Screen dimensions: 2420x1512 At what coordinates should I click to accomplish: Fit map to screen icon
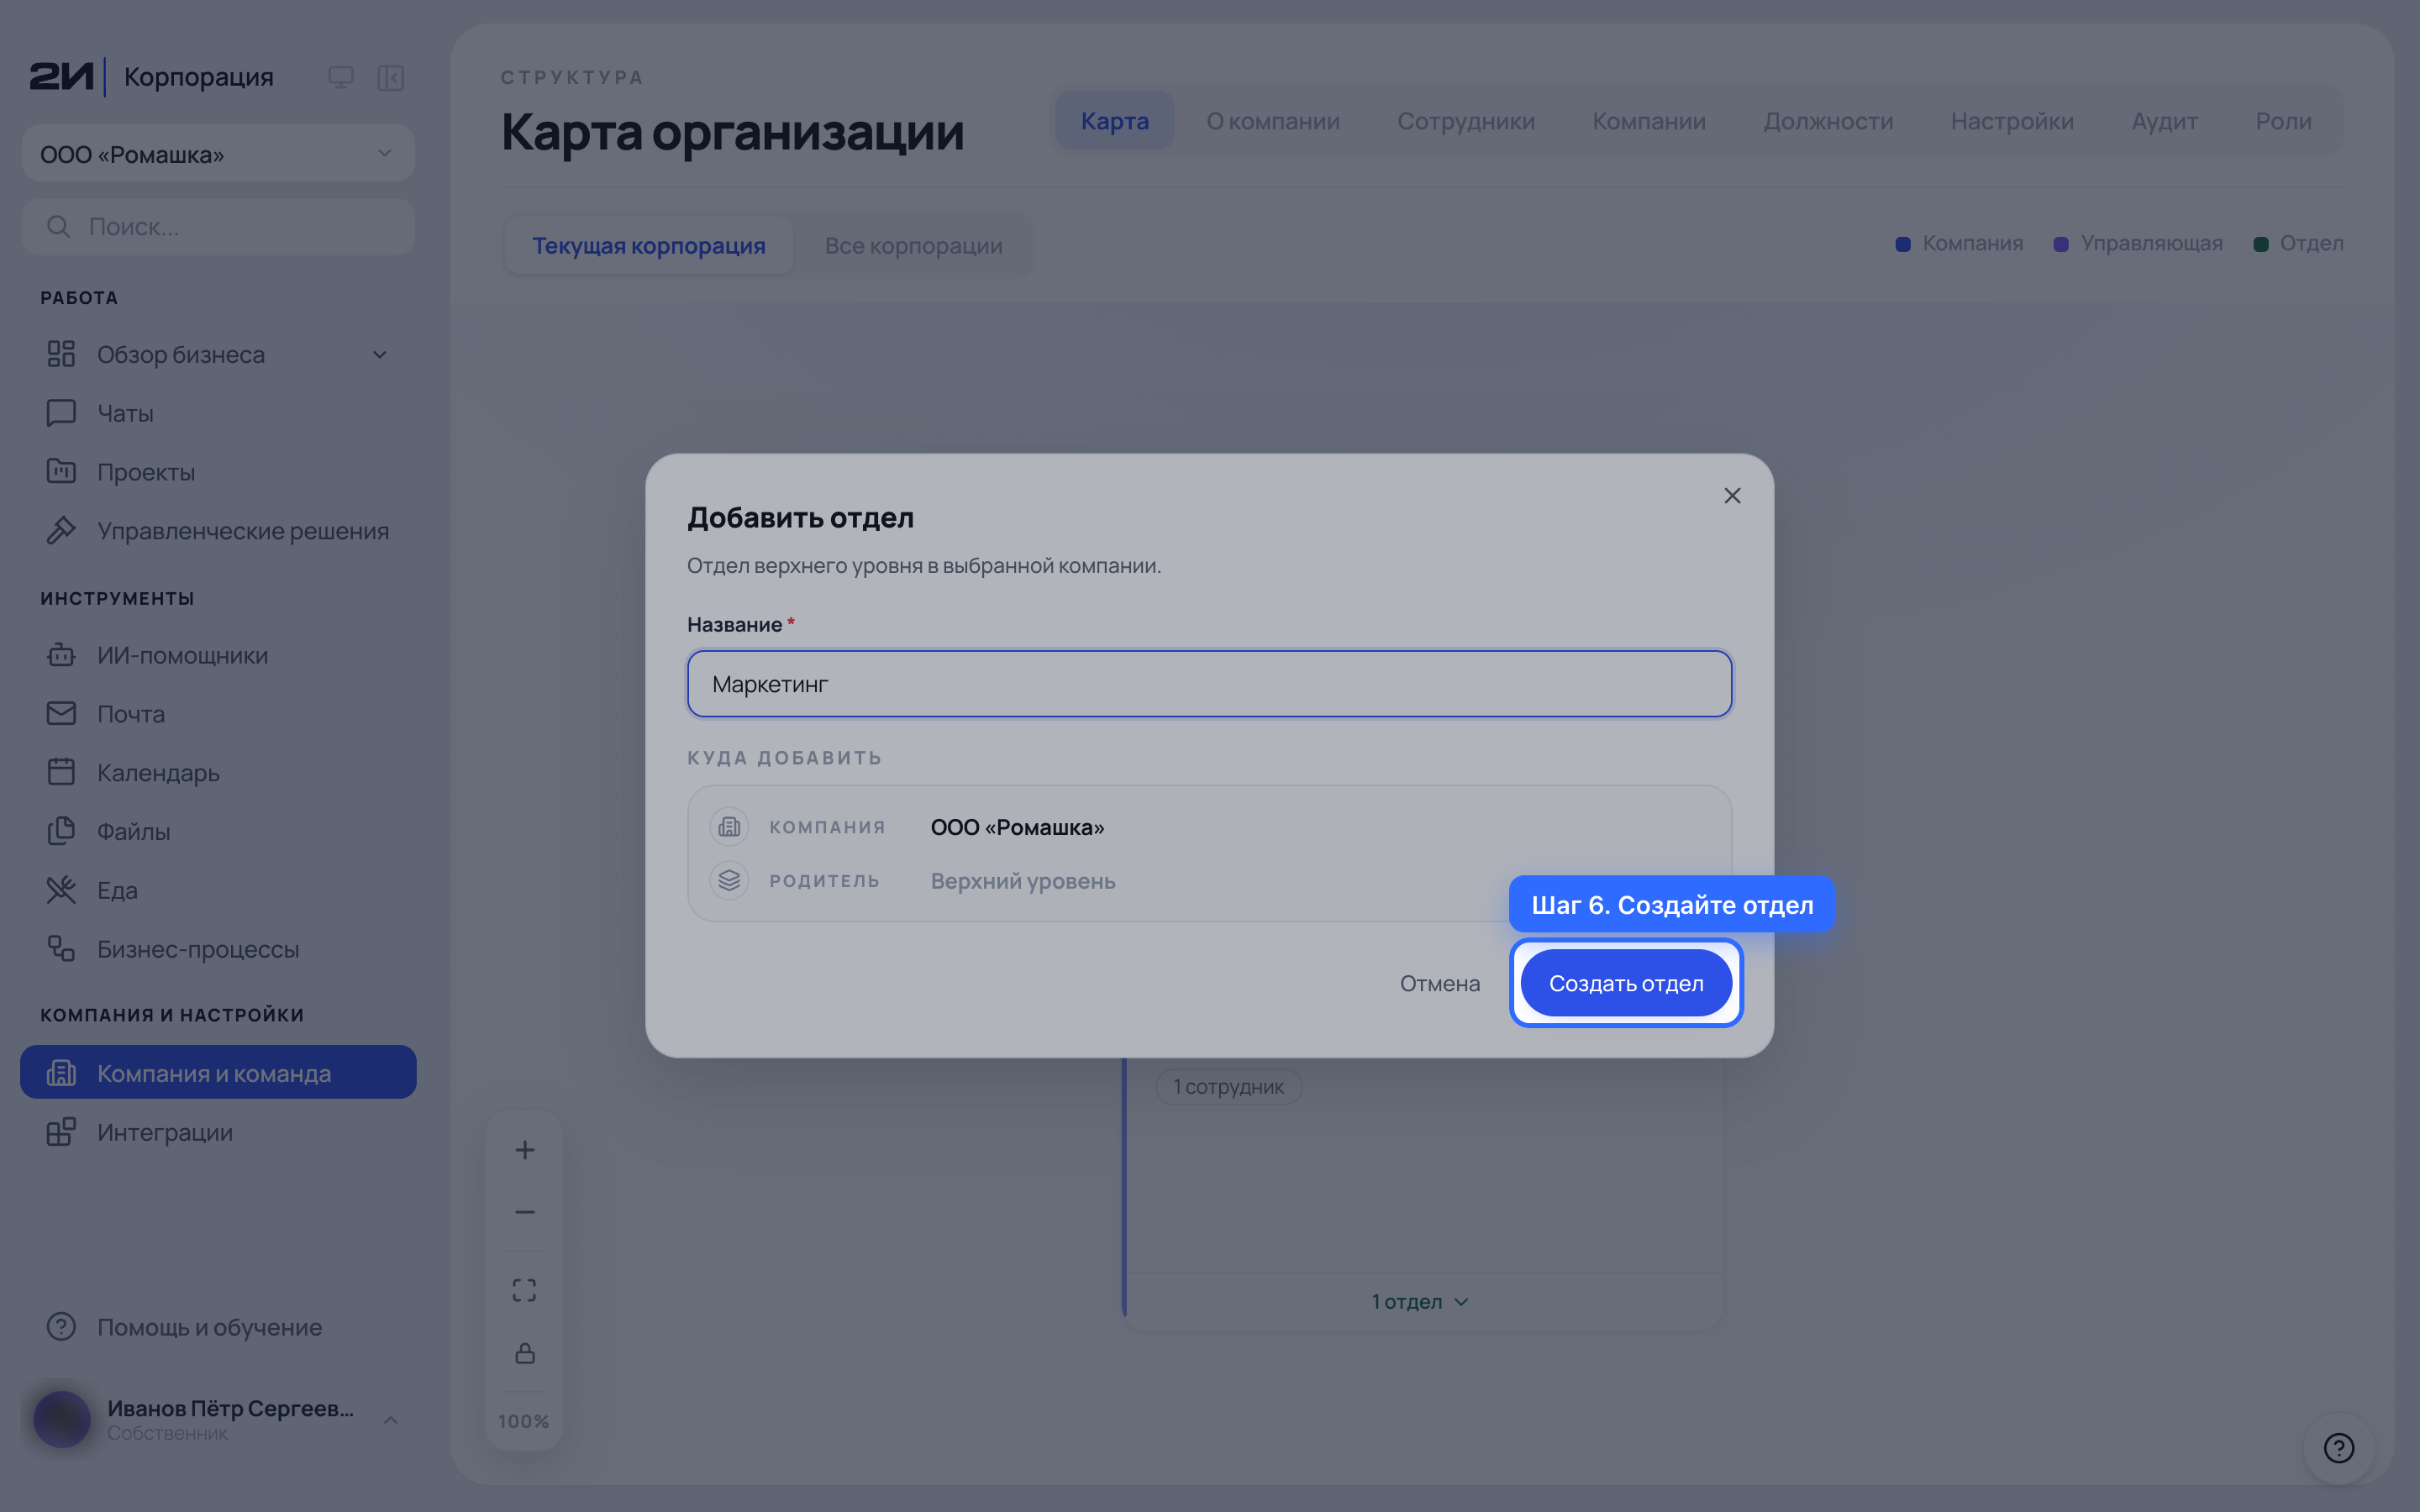[x=525, y=1290]
